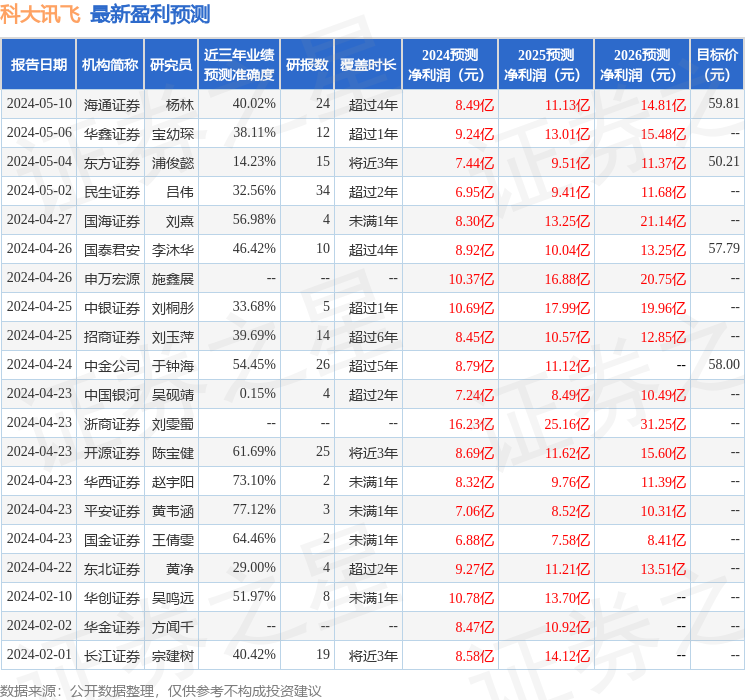Click the 最新盈利预测 heading
This screenshot has width=745, height=700.
coord(150,14)
